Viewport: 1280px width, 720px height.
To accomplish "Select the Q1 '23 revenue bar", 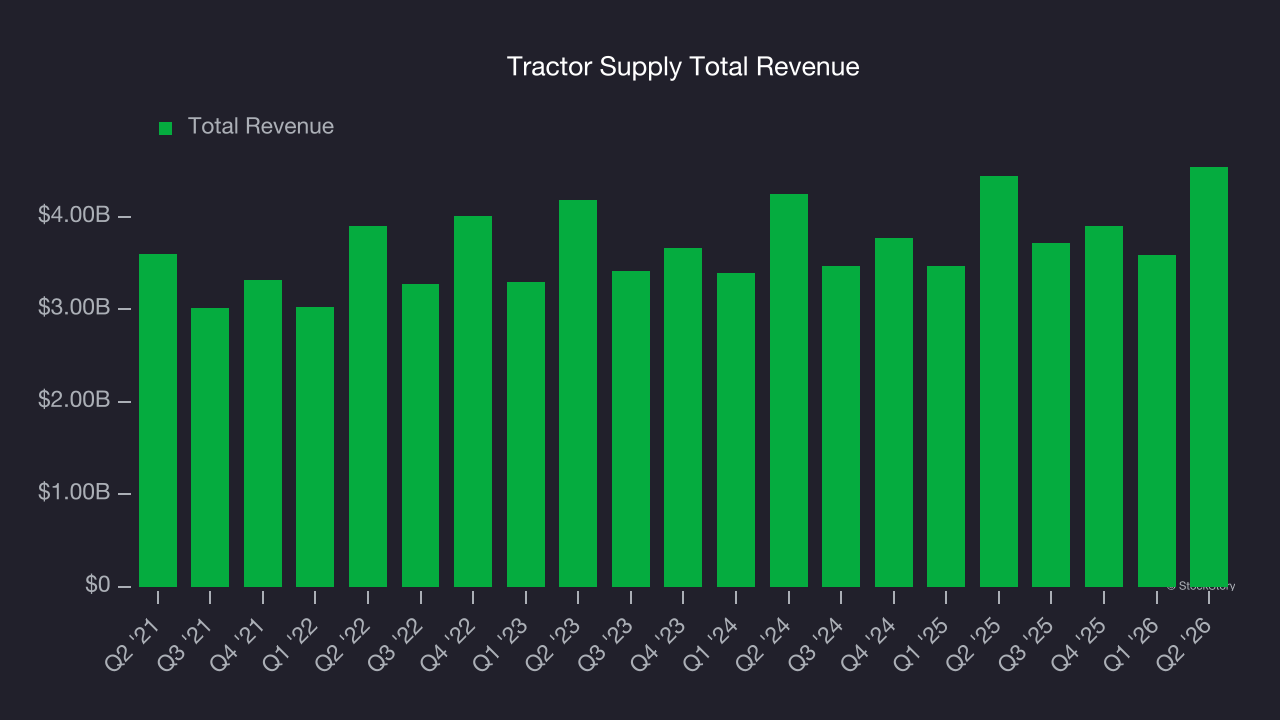I will (526, 434).
